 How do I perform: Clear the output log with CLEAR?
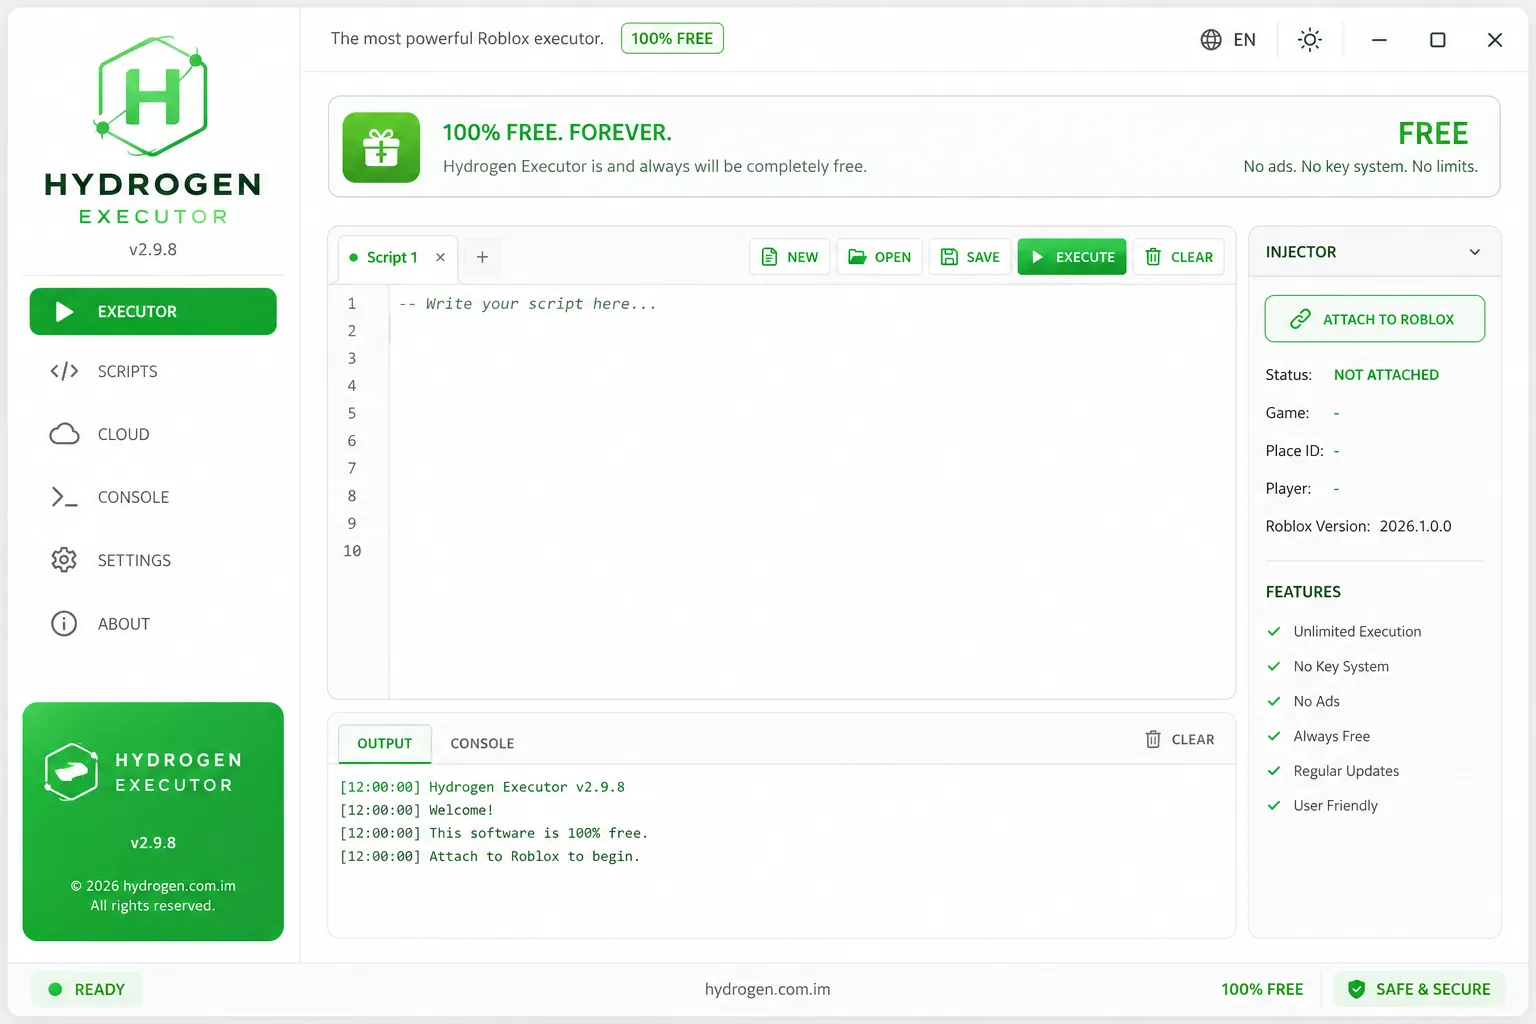[x=1180, y=740]
